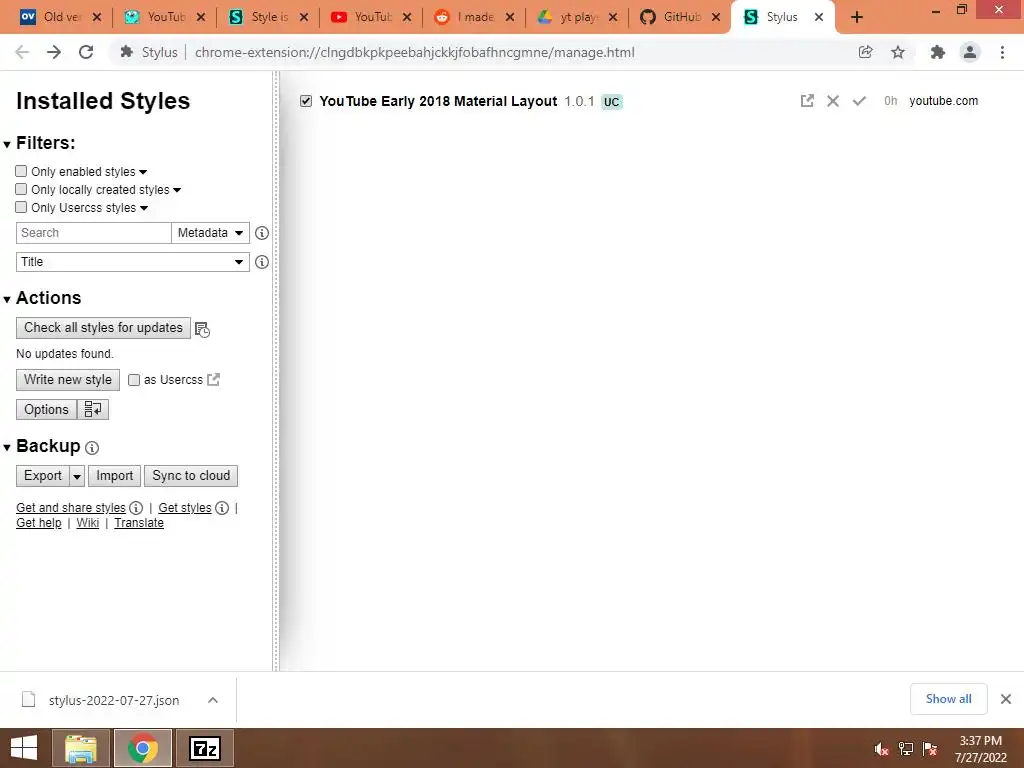Check for update on the YouTube style row
The height and width of the screenshot is (768, 1024).
[x=859, y=101]
